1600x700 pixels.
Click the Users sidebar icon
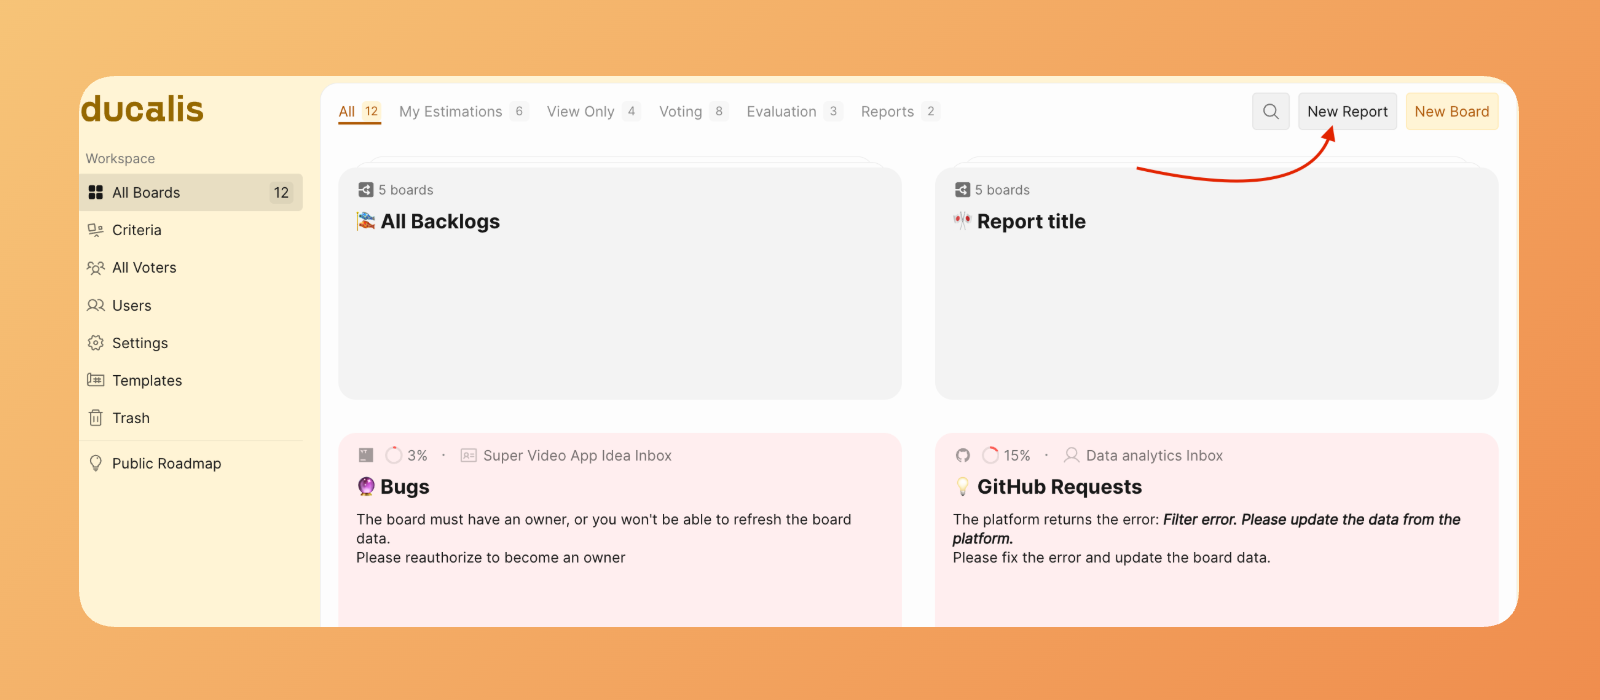click(96, 306)
